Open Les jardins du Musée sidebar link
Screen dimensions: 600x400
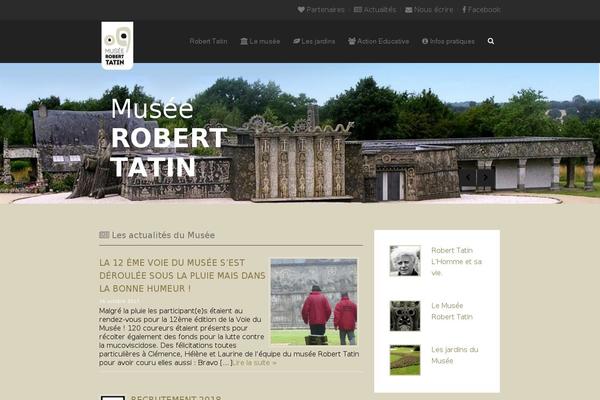[455, 355]
